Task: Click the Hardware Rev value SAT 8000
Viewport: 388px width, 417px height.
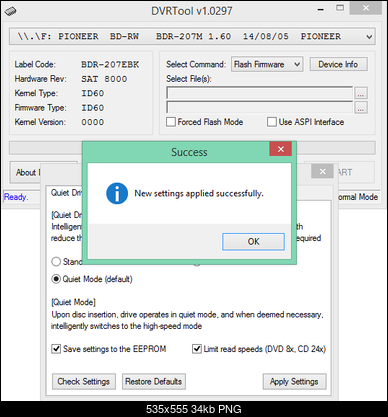Action: tap(104, 79)
